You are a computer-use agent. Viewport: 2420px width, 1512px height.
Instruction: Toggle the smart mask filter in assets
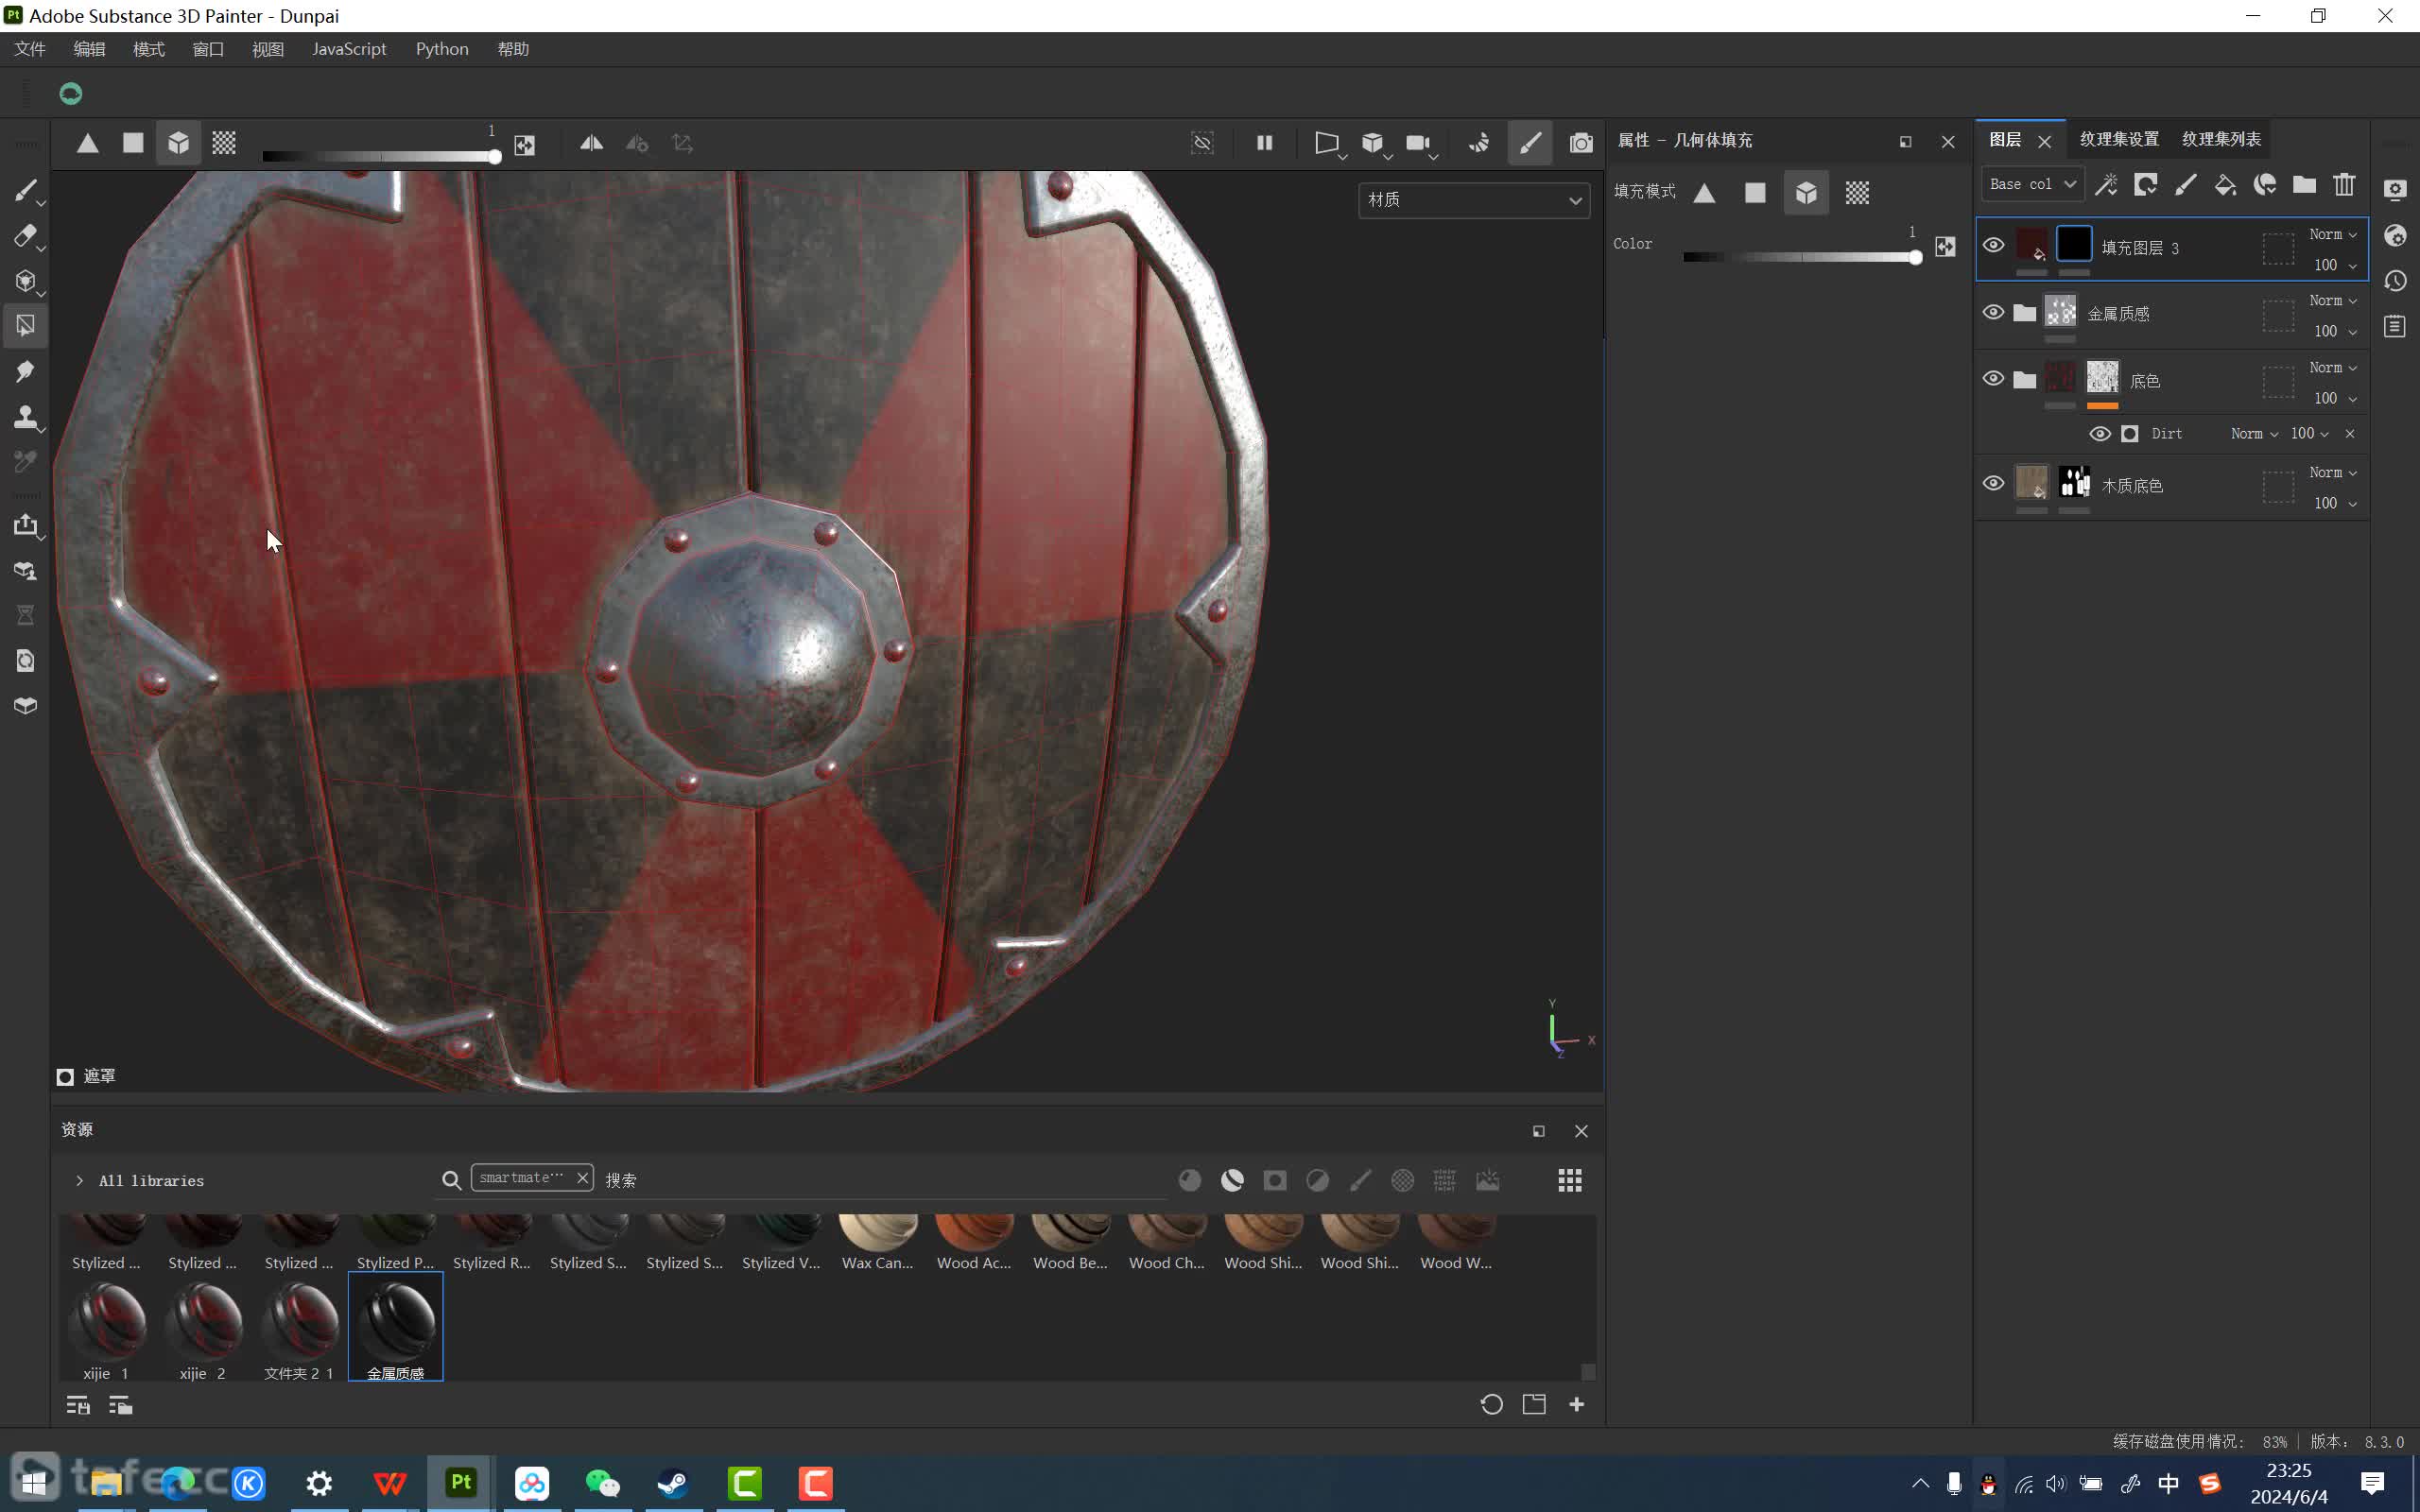coord(1275,1181)
